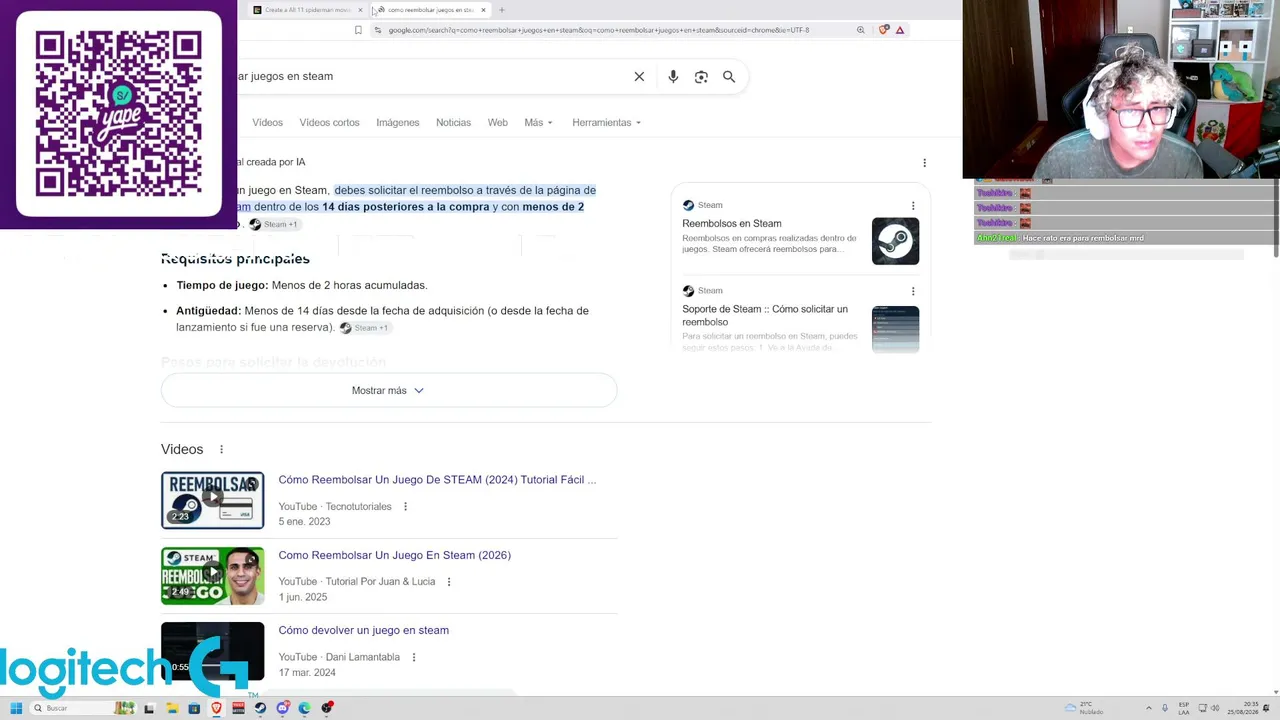This screenshot has width=1280, height=720.
Task: Switch to the Videos search filter
Action: click(267, 123)
